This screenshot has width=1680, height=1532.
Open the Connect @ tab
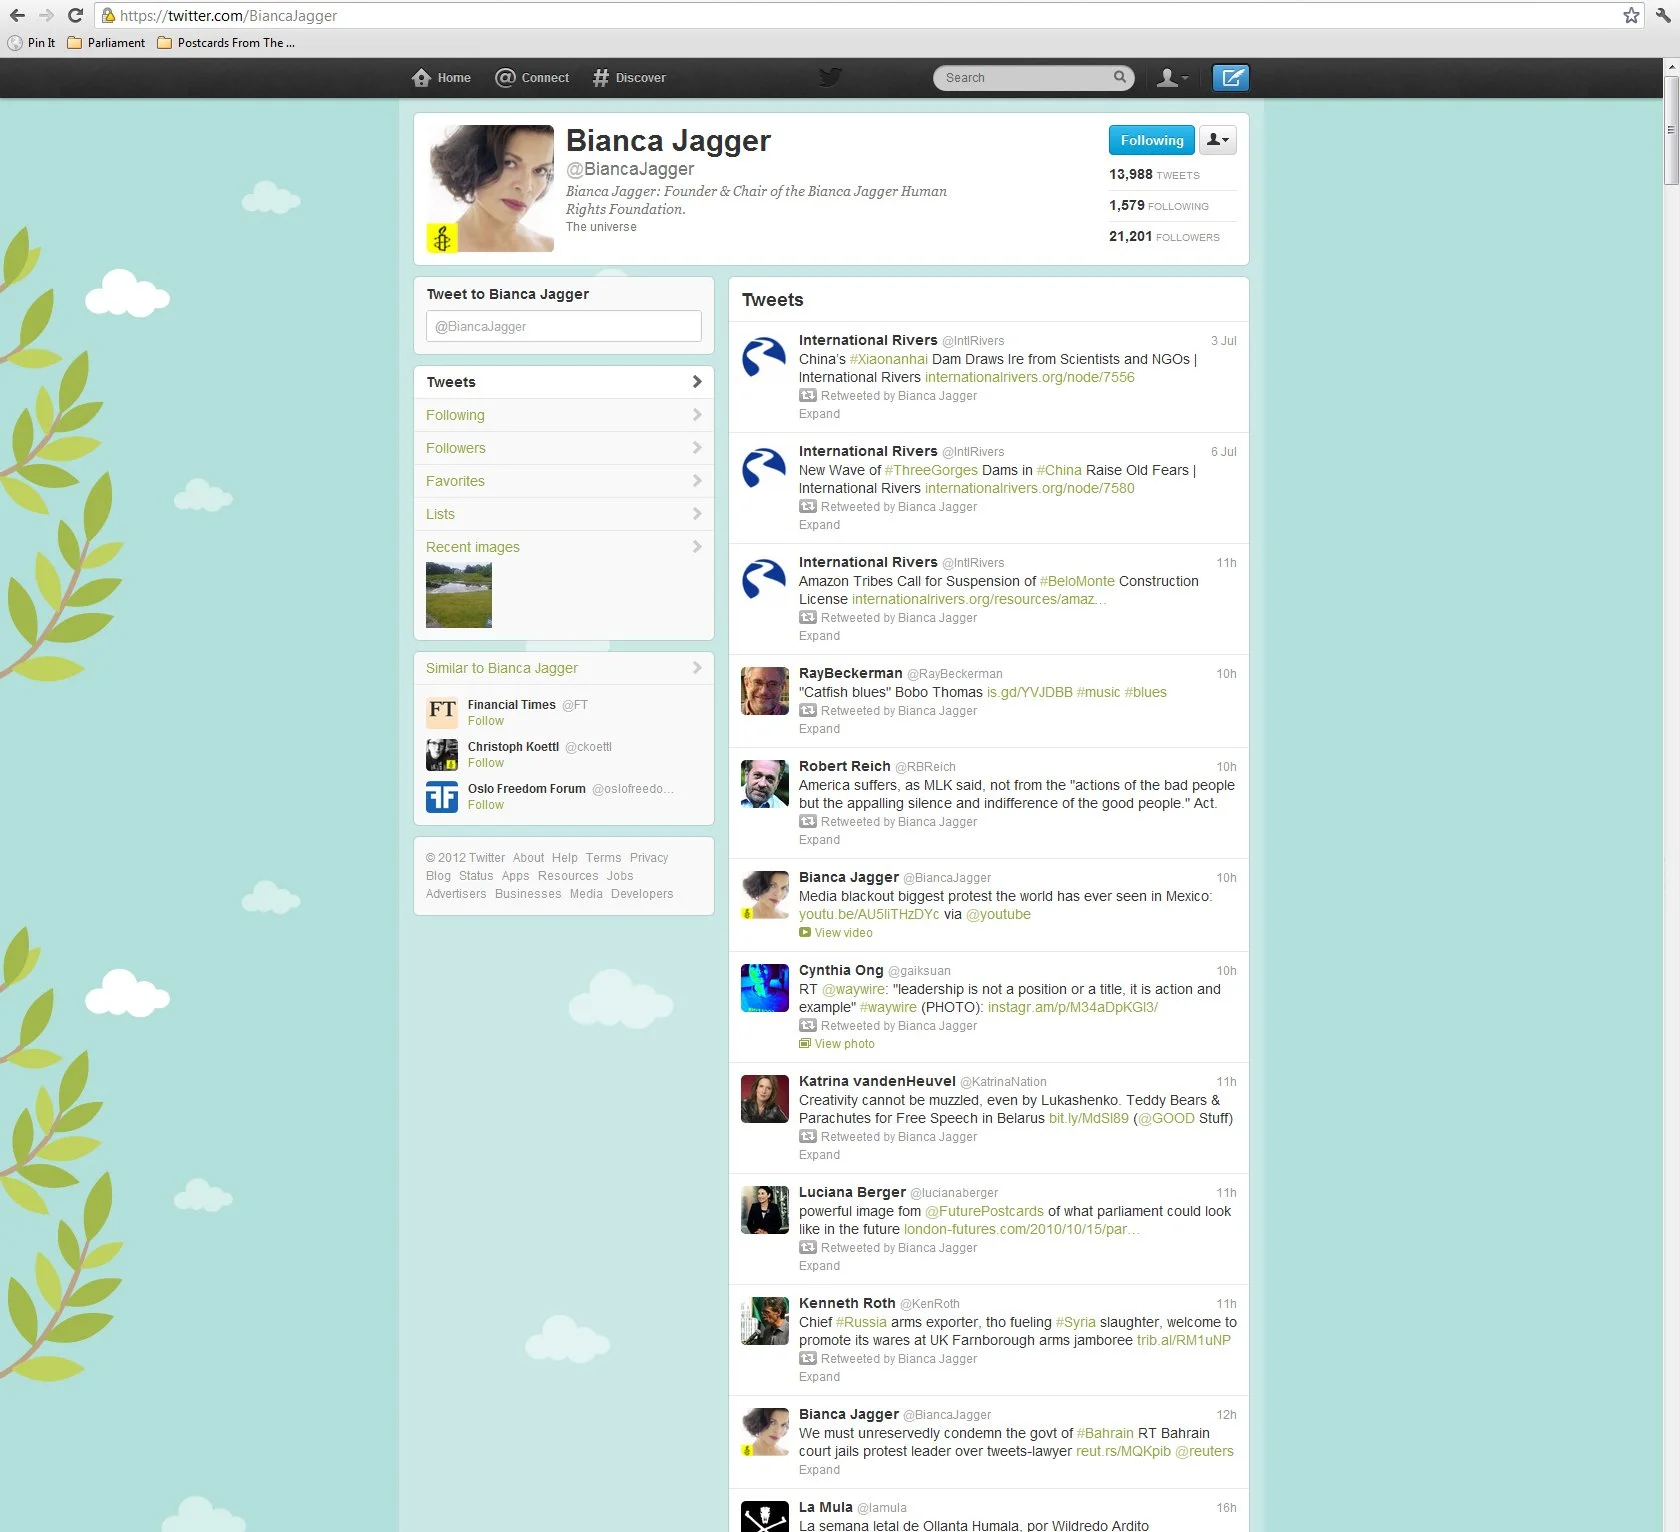point(532,78)
